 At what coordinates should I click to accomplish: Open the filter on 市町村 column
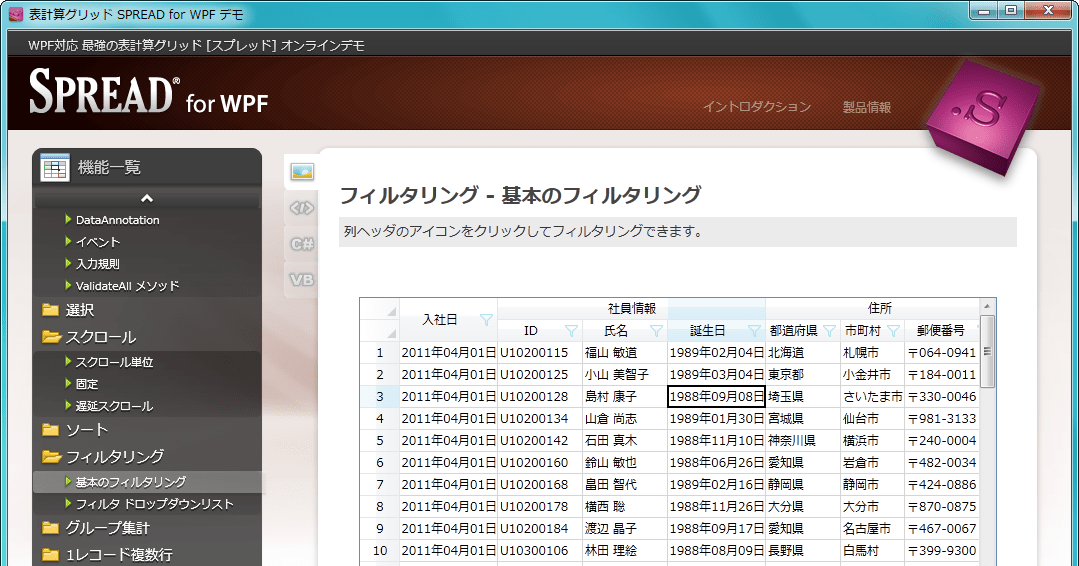coord(893,331)
